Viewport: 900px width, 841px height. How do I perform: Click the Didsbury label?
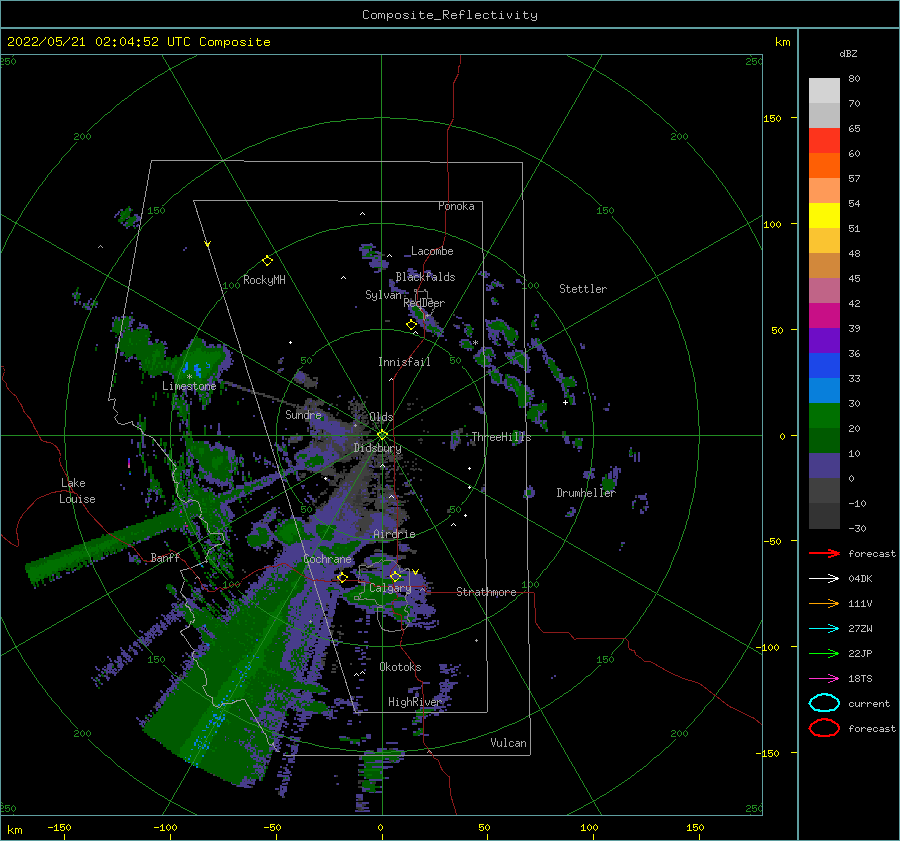(x=378, y=448)
